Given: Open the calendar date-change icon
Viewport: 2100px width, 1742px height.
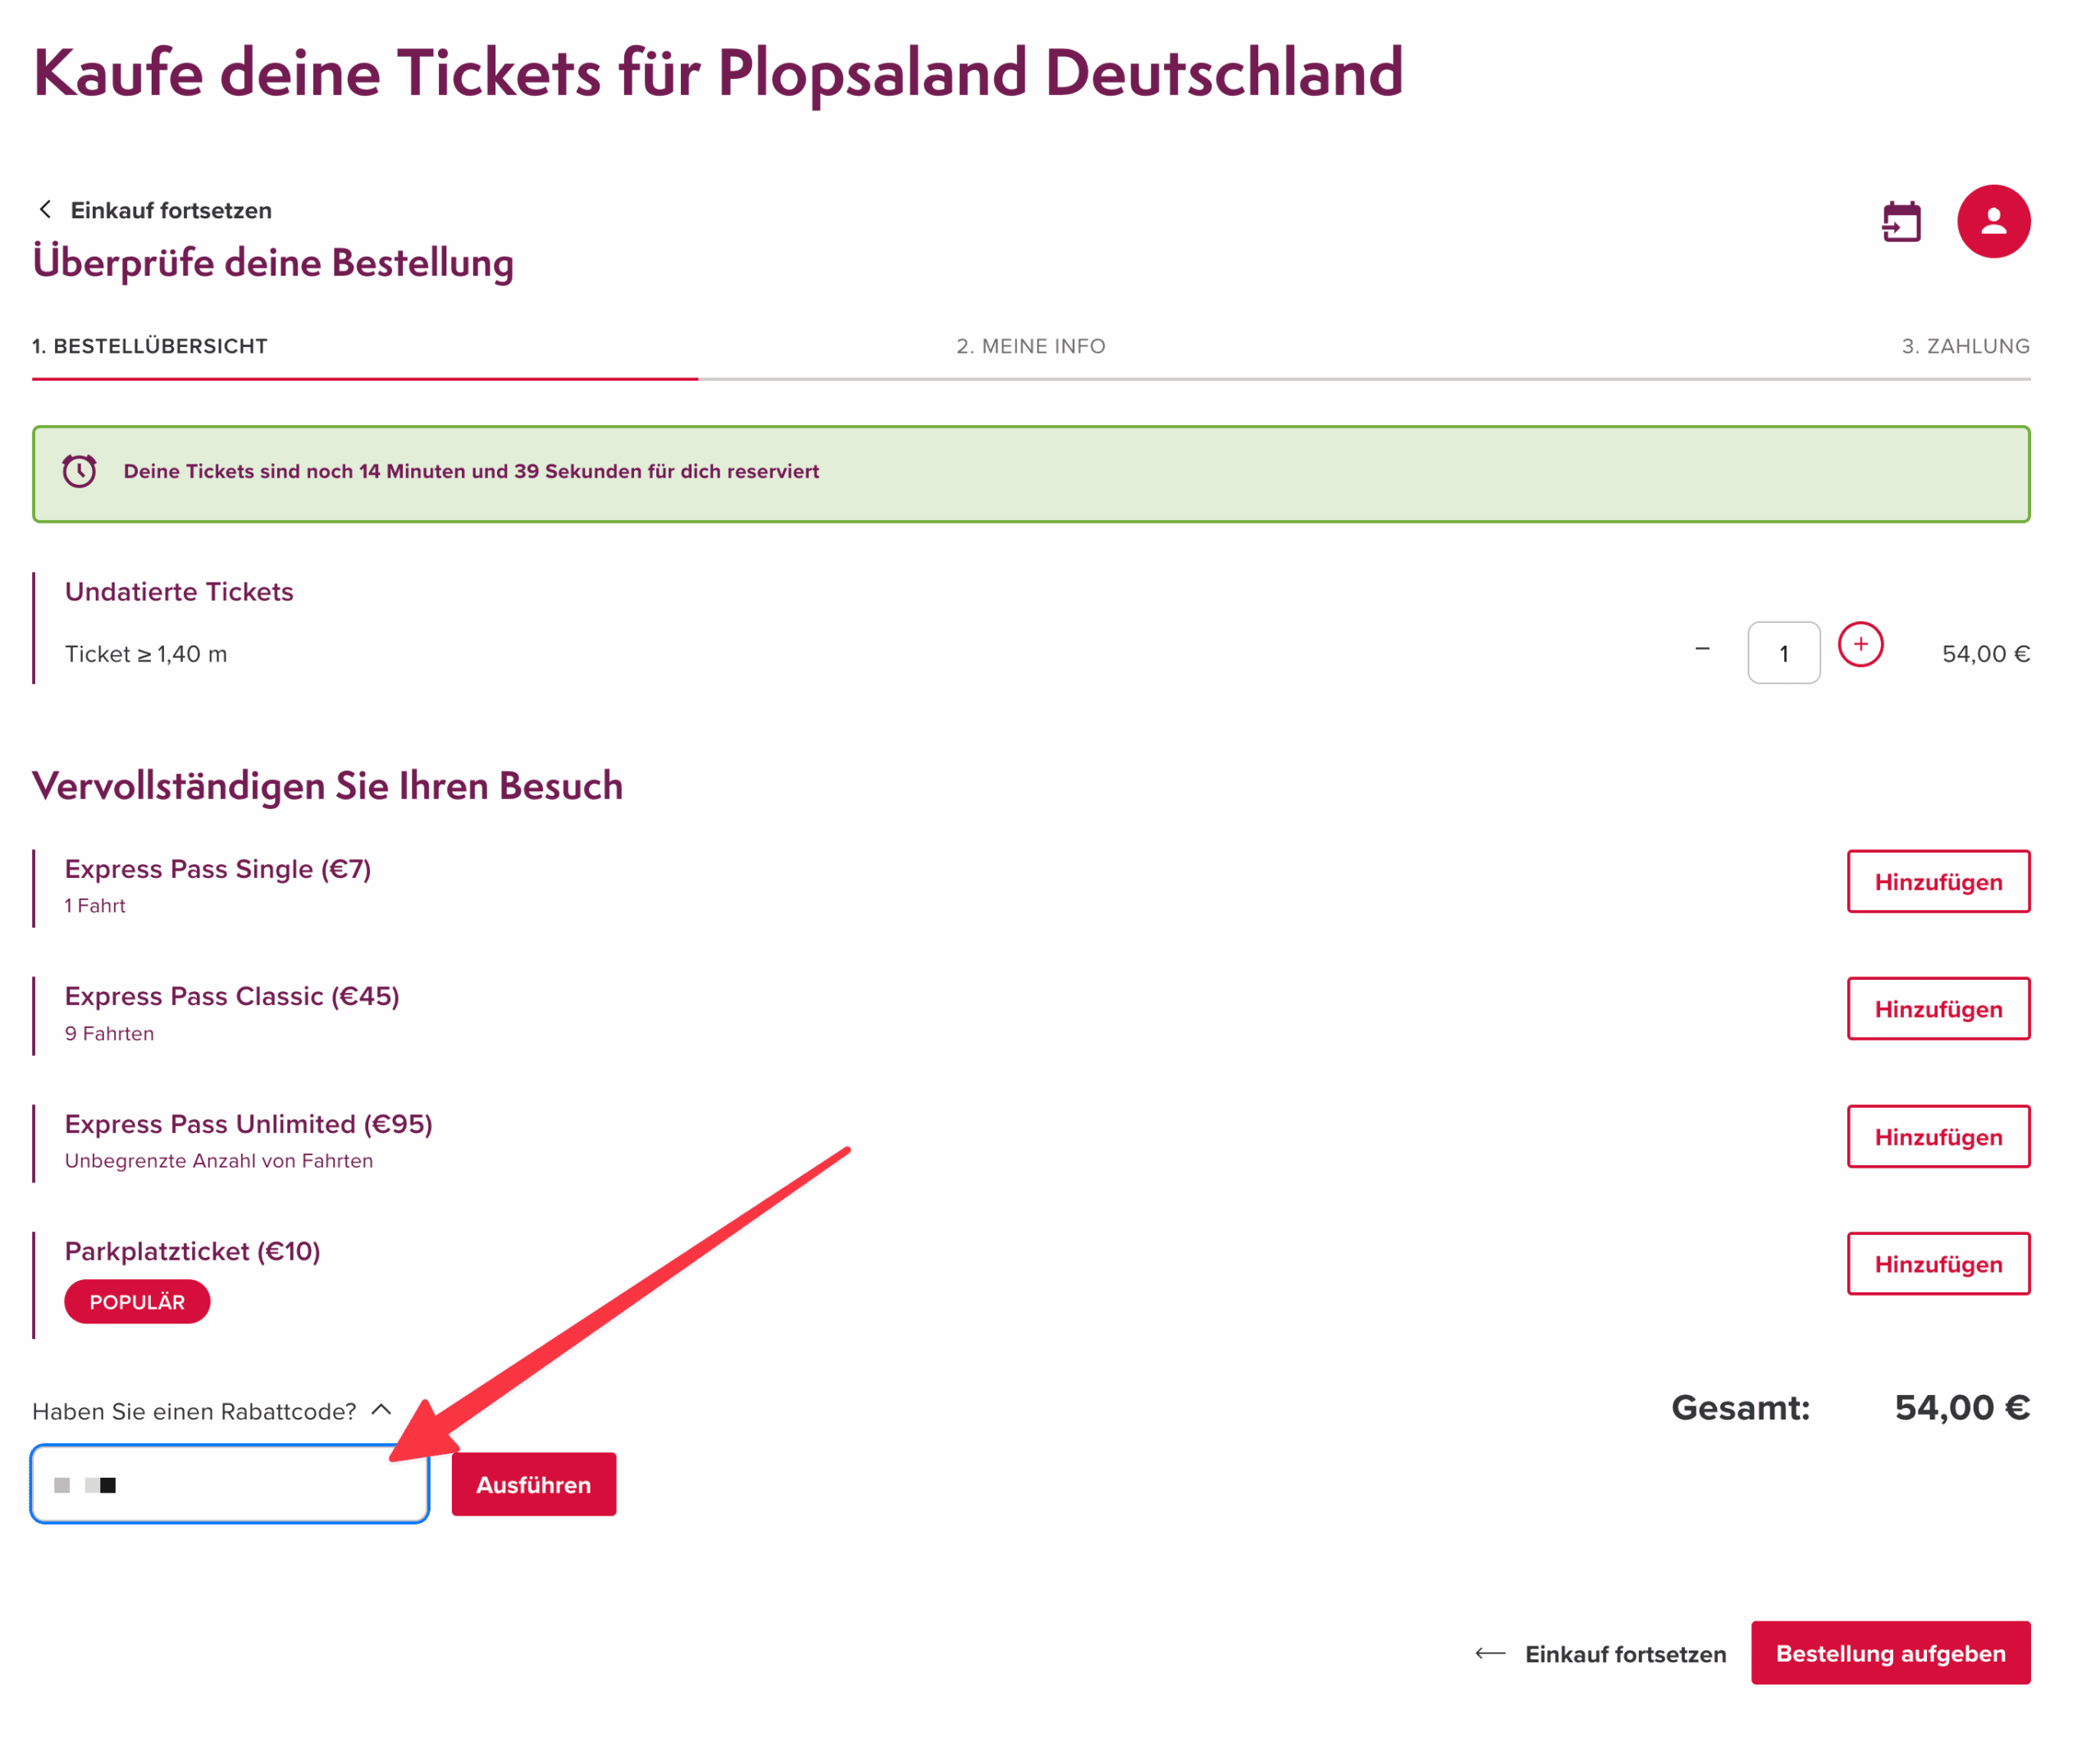Looking at the screenshot, I should click(1901, 222).
